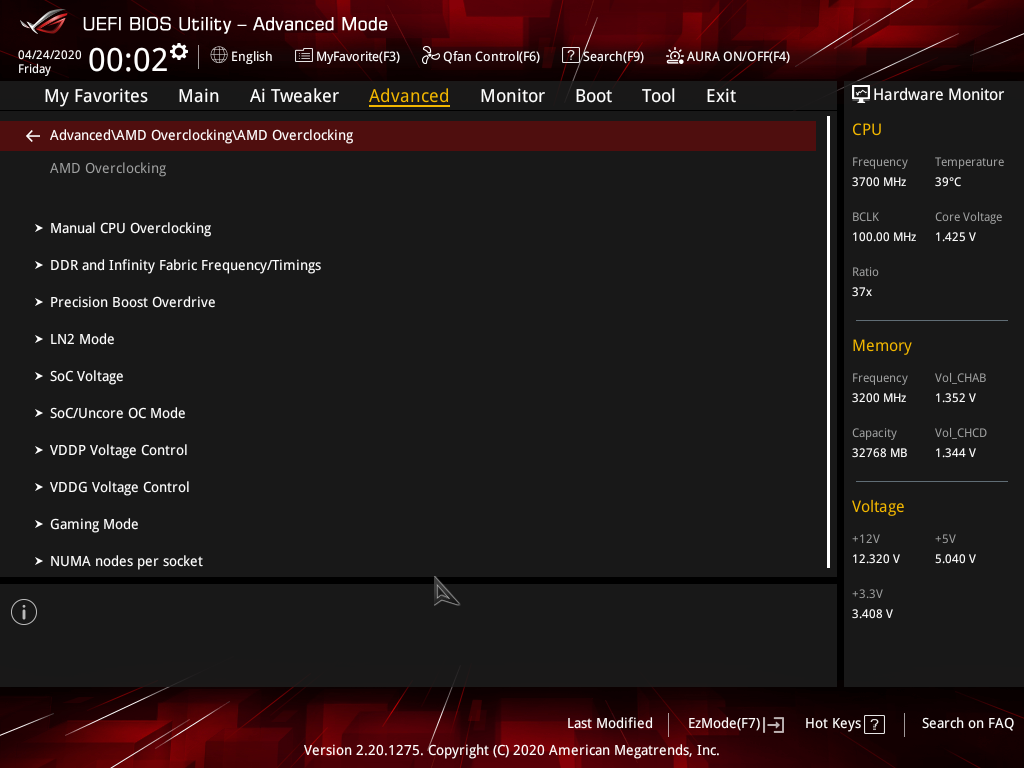The image size is (1024, 768).
Task: Click the greyed AMD Overclocking heading
Action: [x=108, y=168]
